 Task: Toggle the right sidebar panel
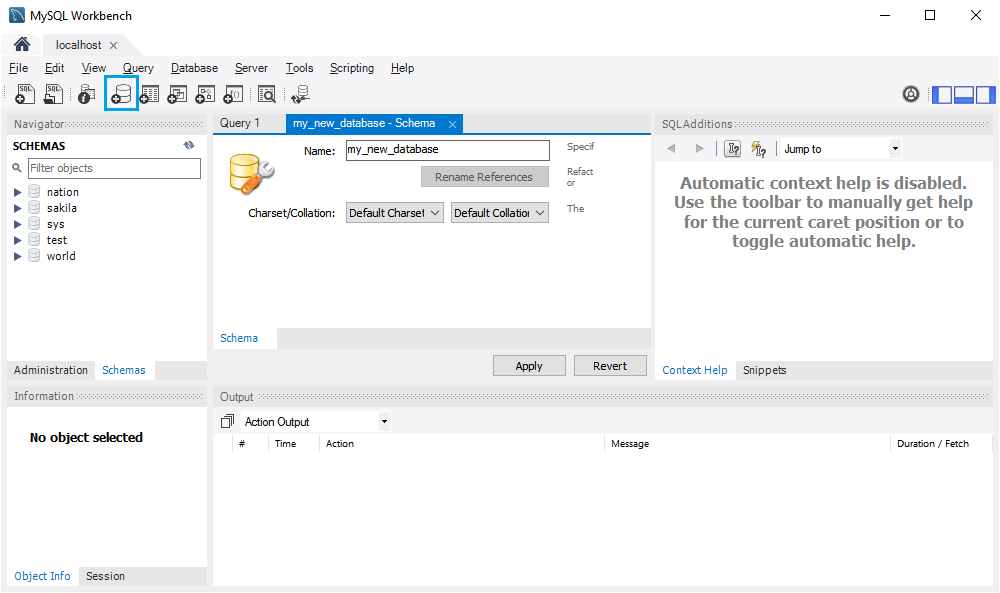[985, 95]
